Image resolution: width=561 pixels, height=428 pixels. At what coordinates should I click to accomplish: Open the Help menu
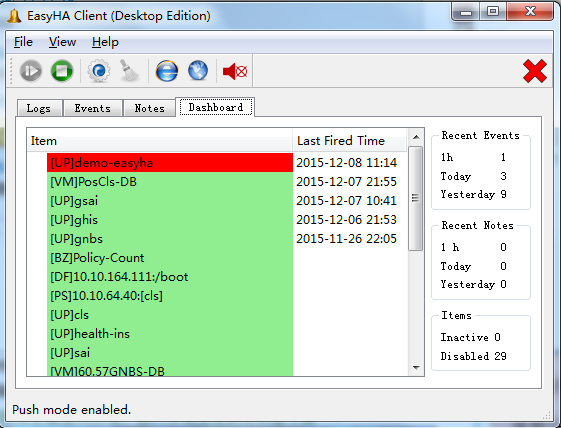coord(105,42)
